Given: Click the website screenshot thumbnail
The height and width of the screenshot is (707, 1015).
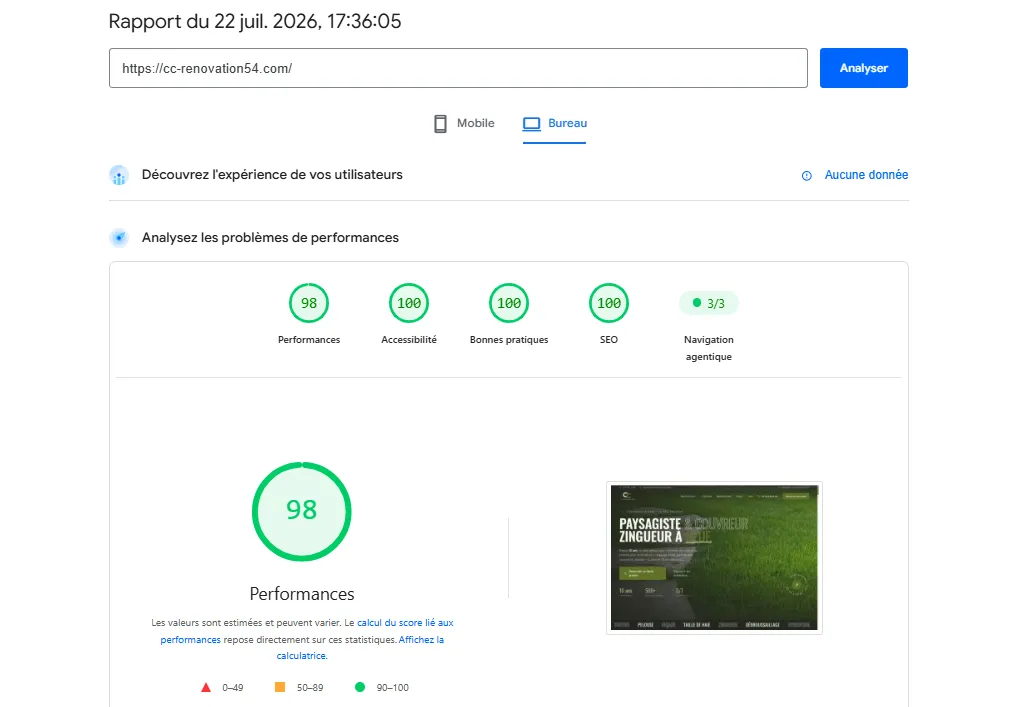Looking at the screenshot, I should (714, 557).
